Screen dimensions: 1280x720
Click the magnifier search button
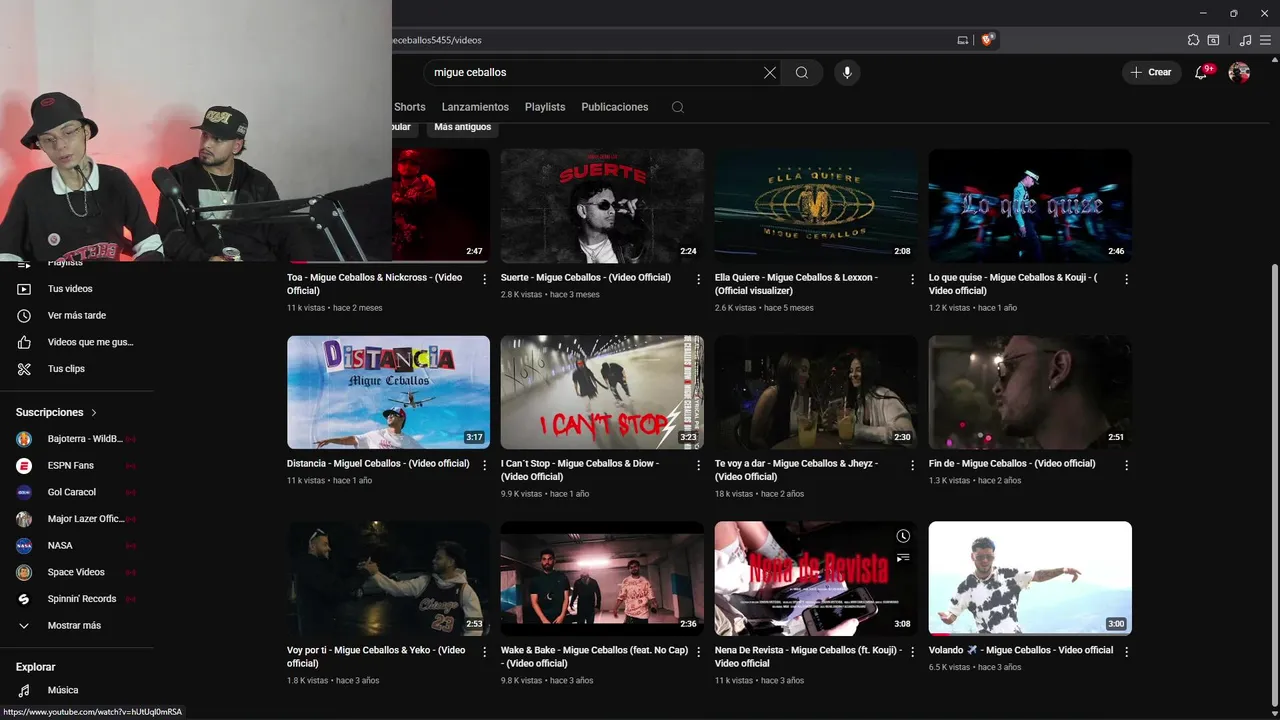pyautogui.click(x=802, y=72)
